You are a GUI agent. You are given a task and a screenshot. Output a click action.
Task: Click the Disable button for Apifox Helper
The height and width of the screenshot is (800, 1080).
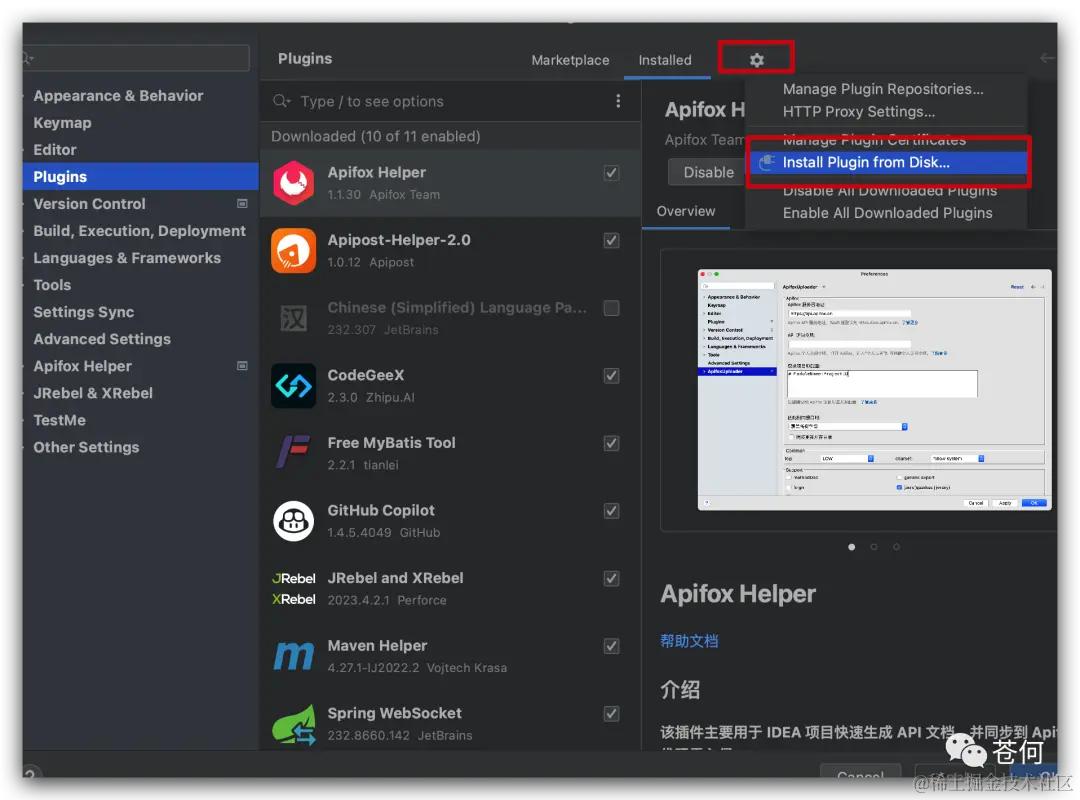point(708,172)
